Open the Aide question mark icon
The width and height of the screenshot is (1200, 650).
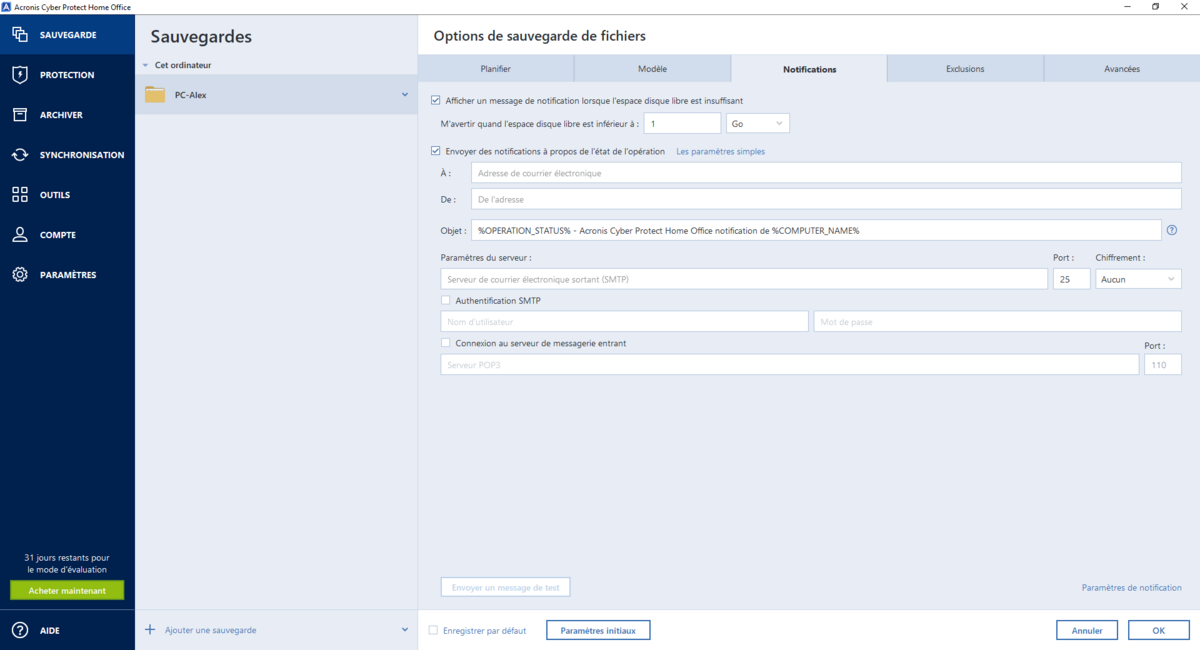tap(20, 630)
